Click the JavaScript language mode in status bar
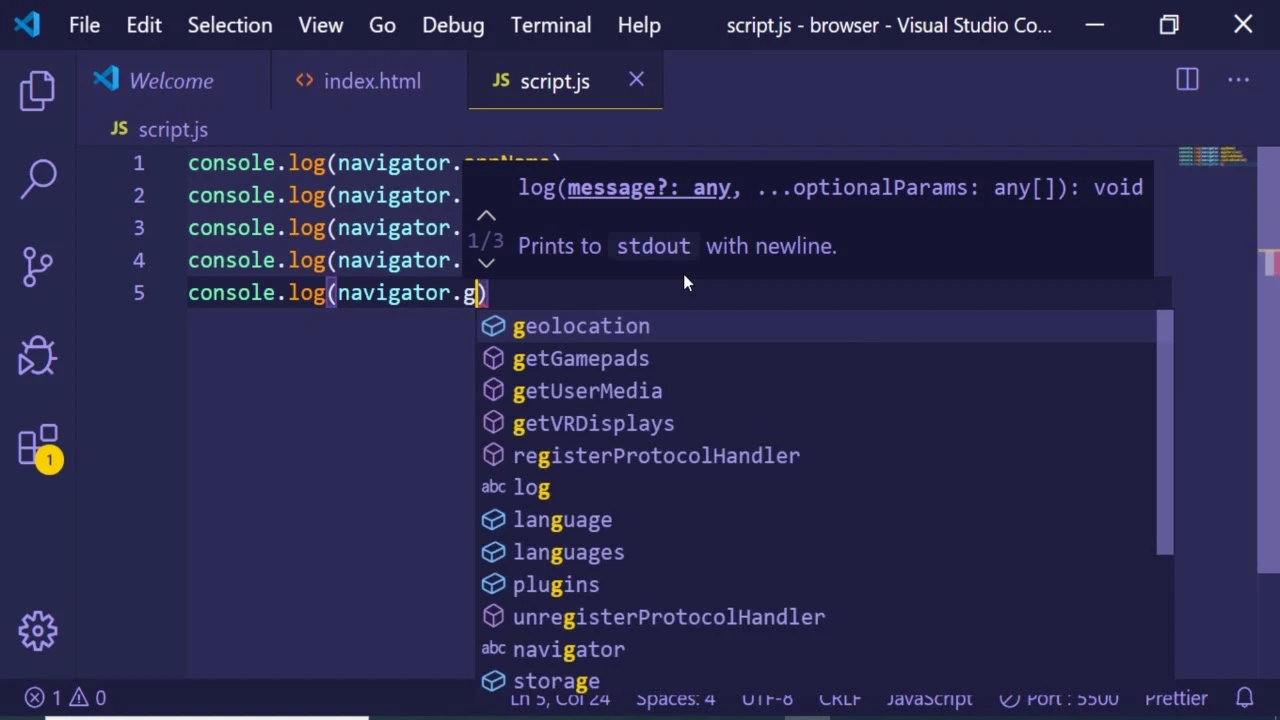 (929, 698)
